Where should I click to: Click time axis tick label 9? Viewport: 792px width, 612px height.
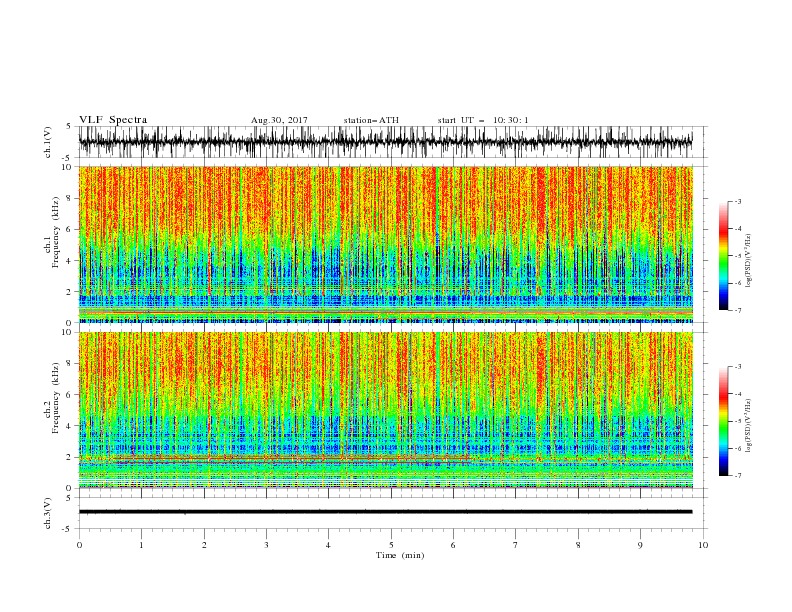click(640, 545)
